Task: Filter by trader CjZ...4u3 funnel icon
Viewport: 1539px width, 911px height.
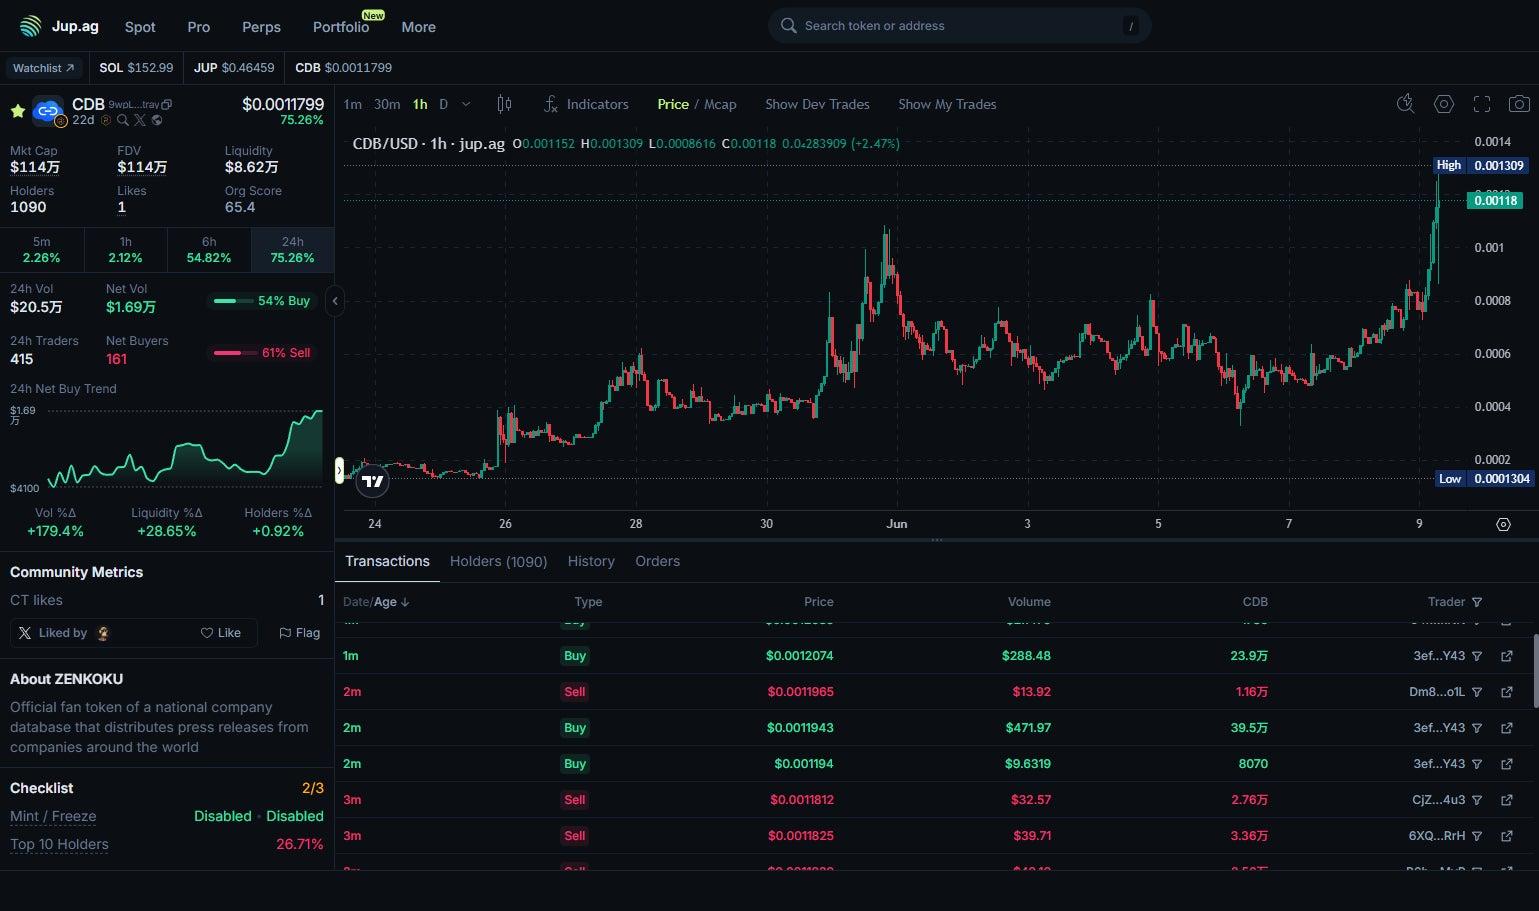Action: (x=1477, y=800)
